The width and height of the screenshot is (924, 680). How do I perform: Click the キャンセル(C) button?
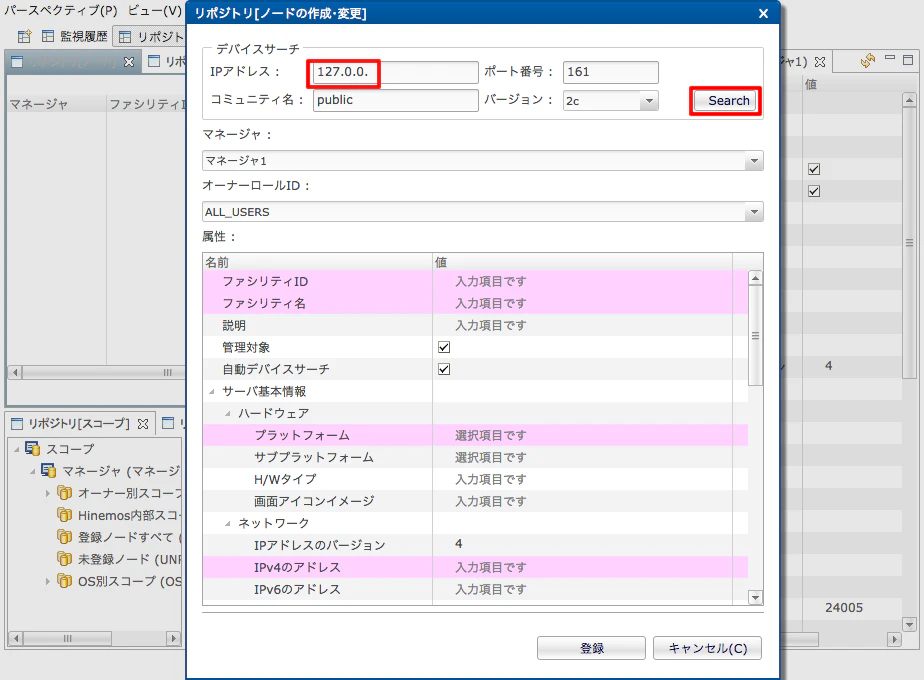(707, 648)
